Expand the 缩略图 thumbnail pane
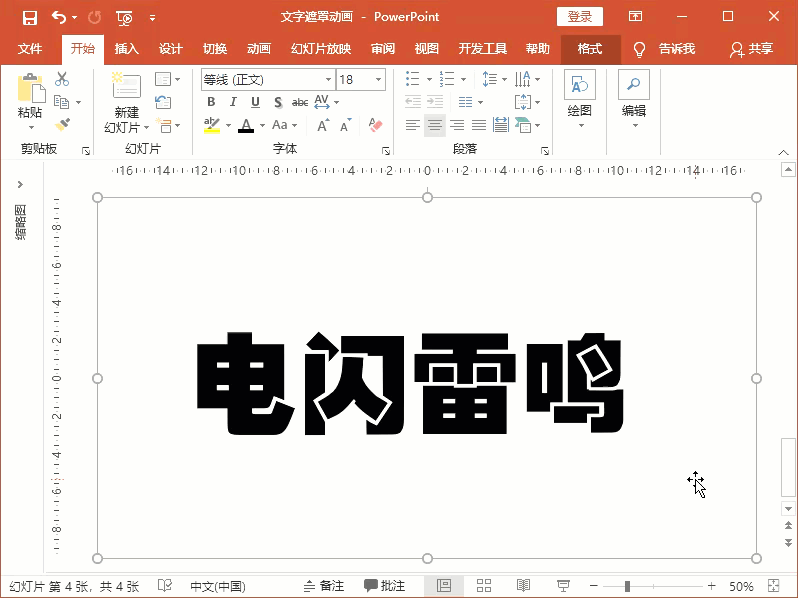 coord(20,184)
